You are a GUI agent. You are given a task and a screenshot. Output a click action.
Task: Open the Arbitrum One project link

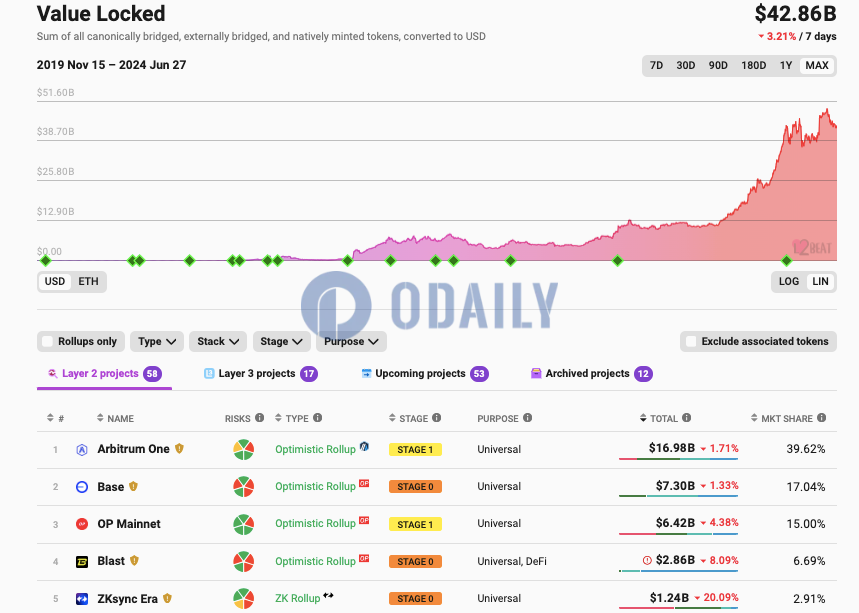point(134,449)
